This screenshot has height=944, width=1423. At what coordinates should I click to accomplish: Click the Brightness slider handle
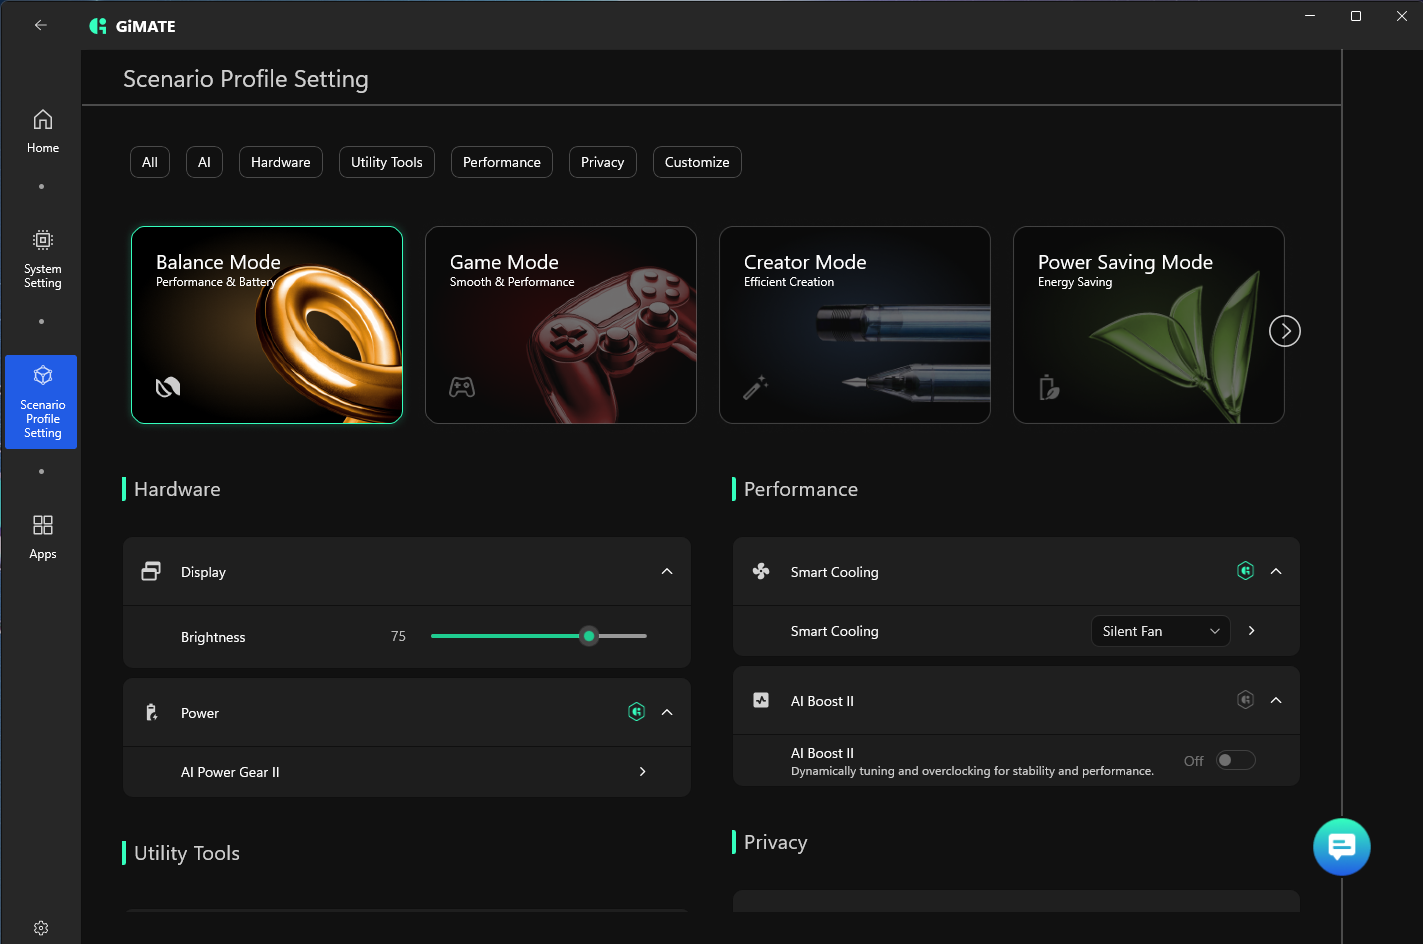click(x=589, y=636)
